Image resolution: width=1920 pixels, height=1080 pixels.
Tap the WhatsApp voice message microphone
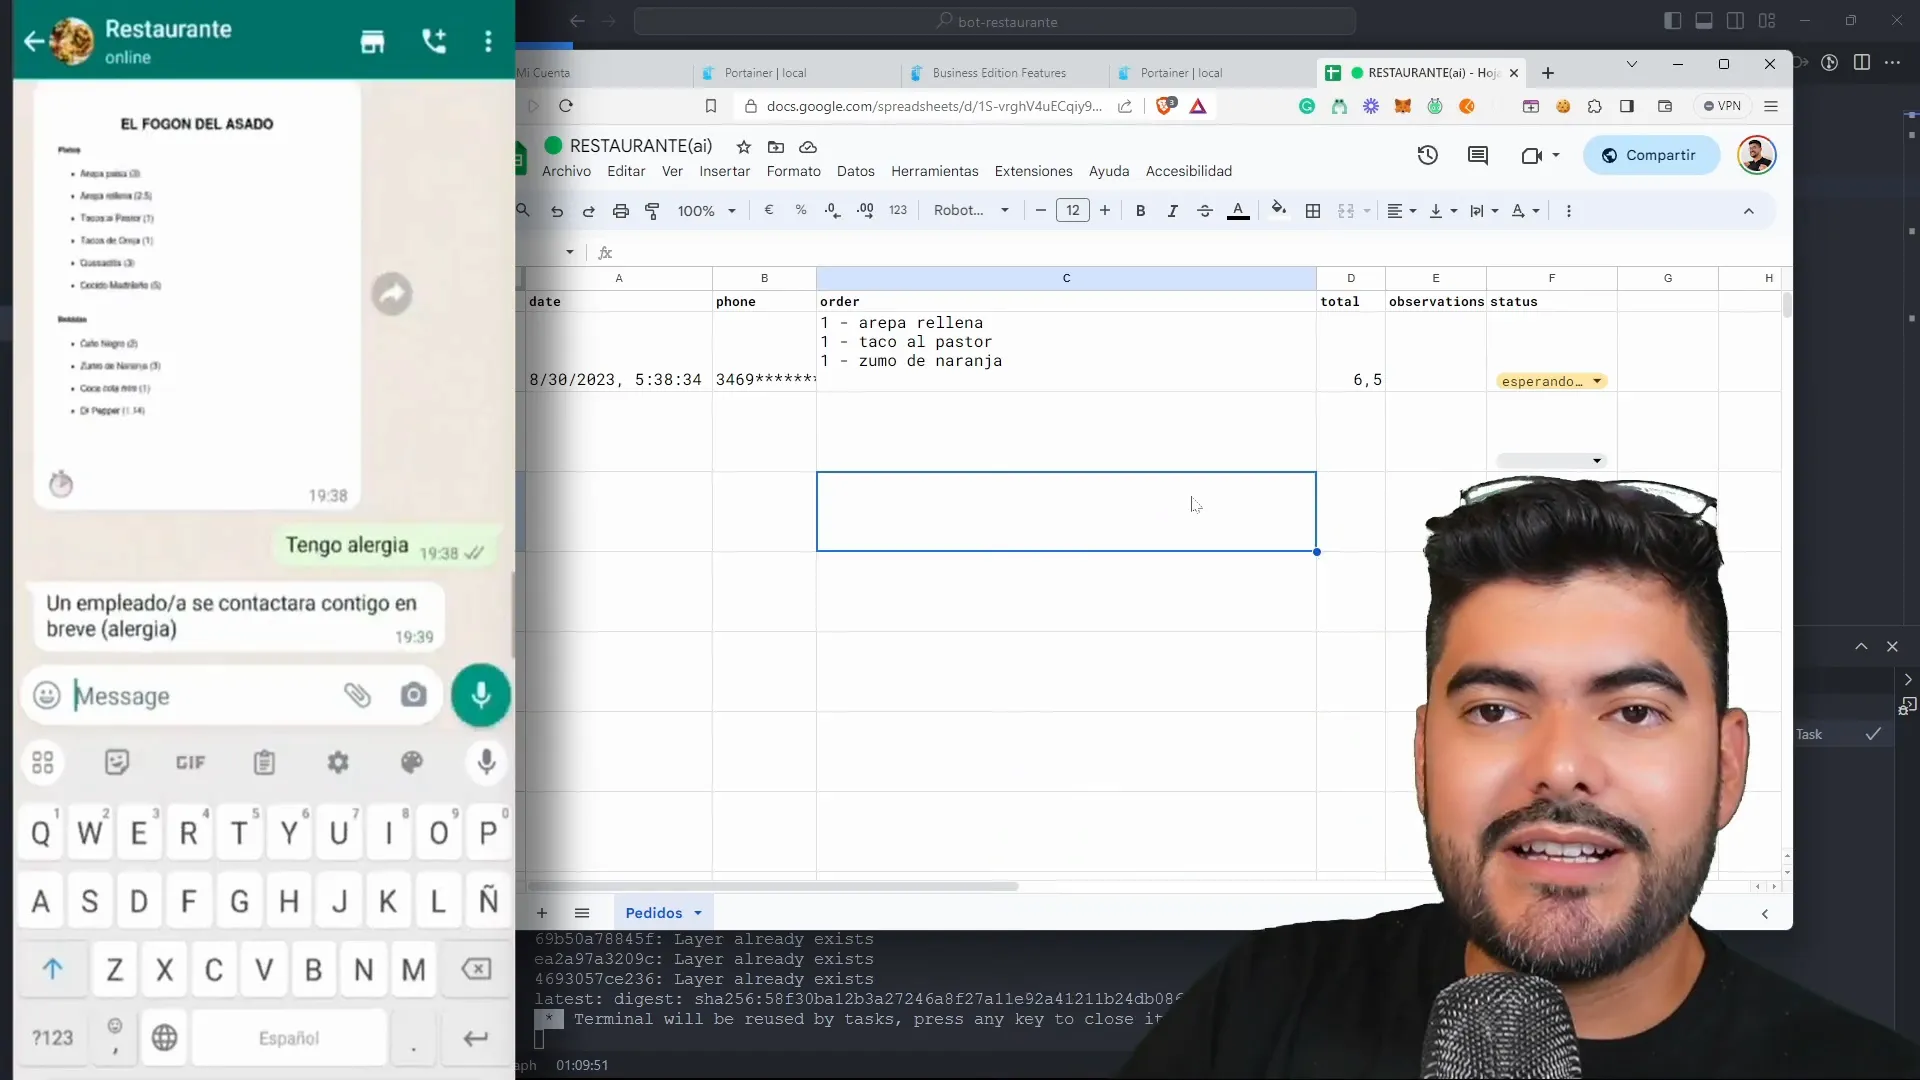[x=481, y=695]
